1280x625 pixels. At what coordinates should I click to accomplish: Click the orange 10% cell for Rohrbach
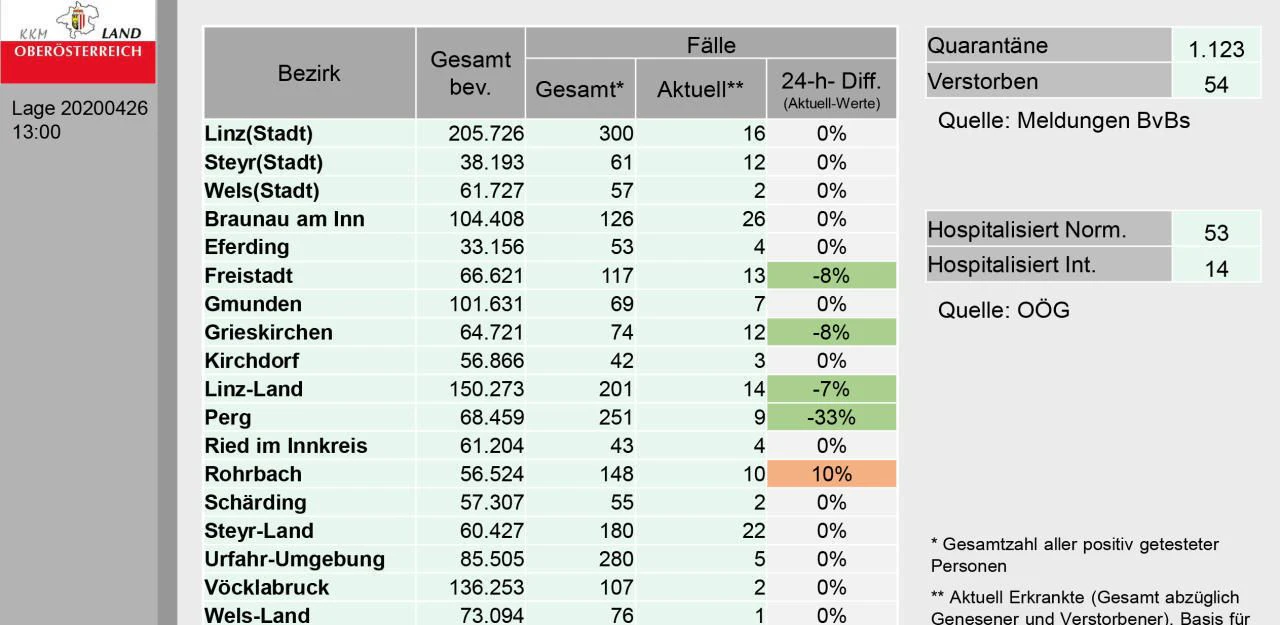(831, 474)
